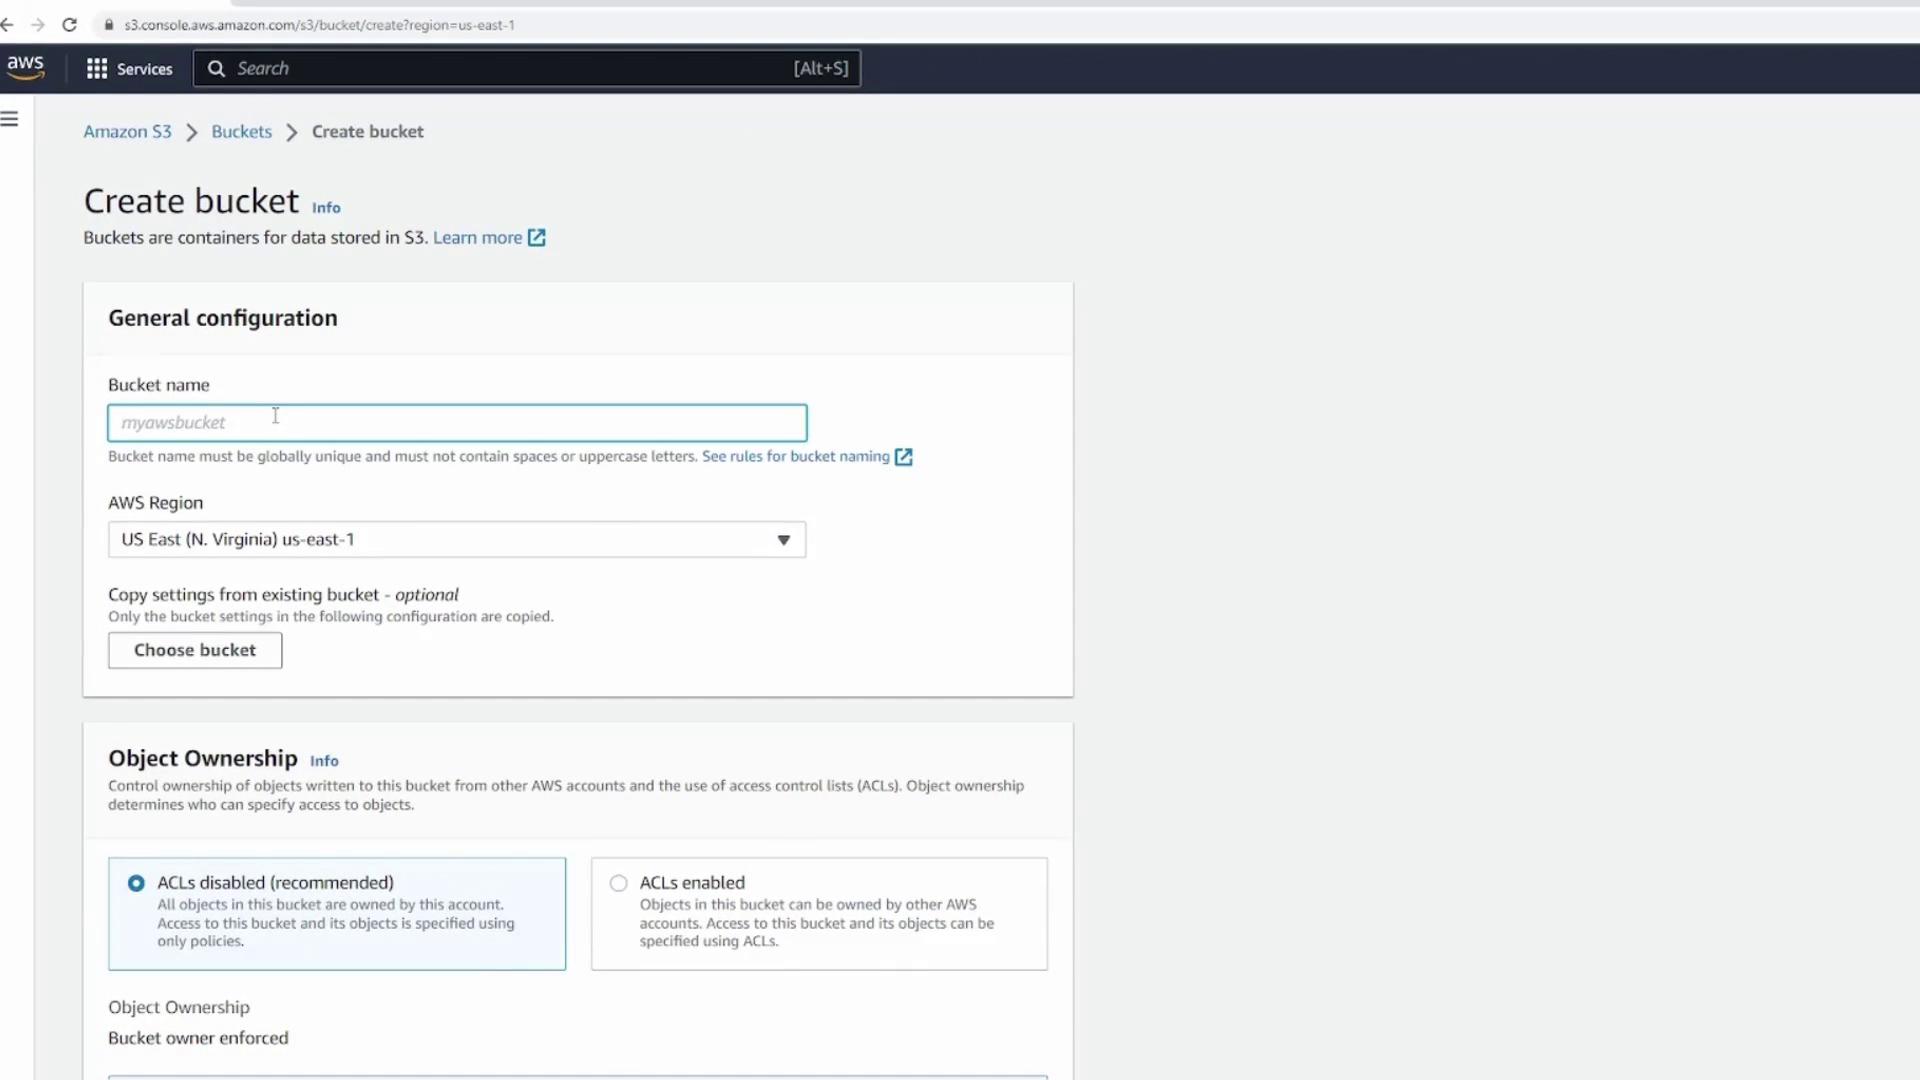Click the AWS logo home icon
The image size is (1920, 1080).
(25, 67)
